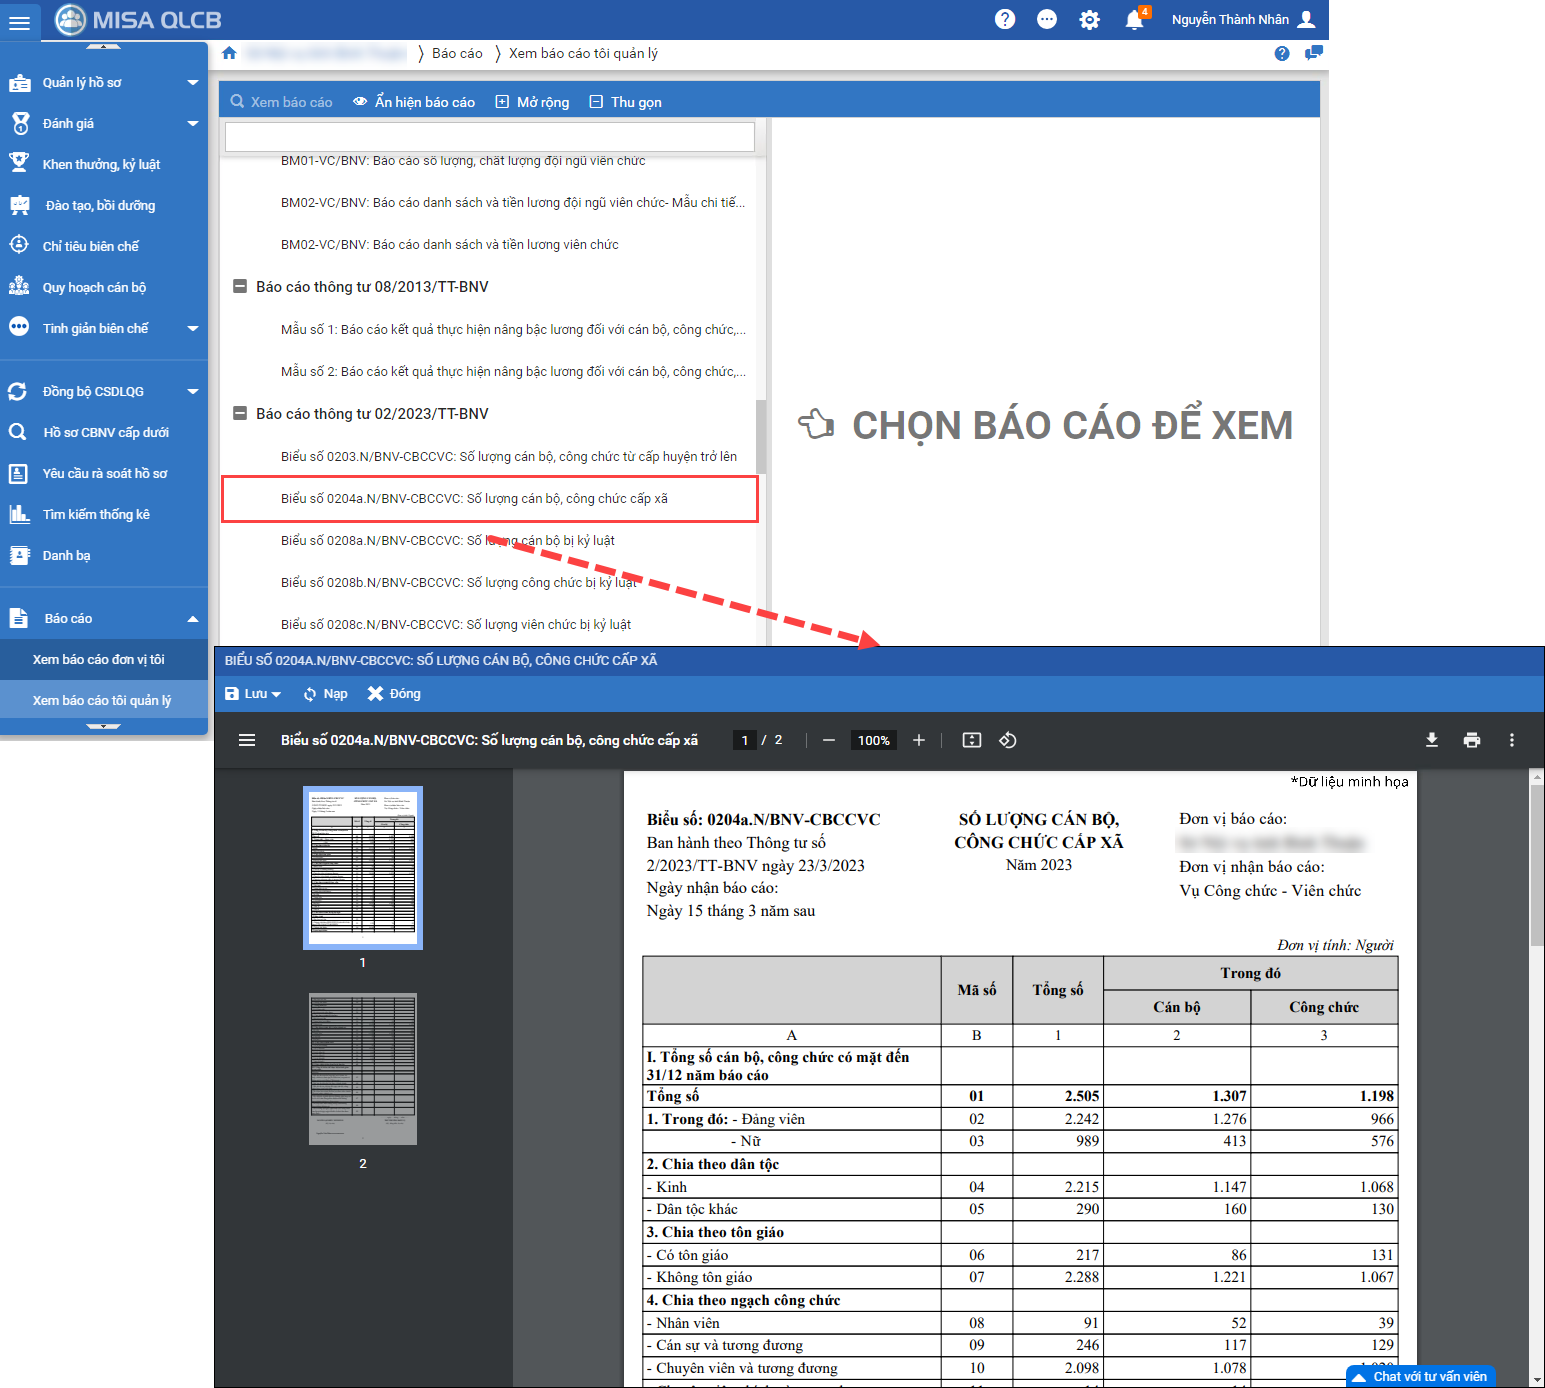
Task: Rotate the PDF document
Action: [1008, 740]
